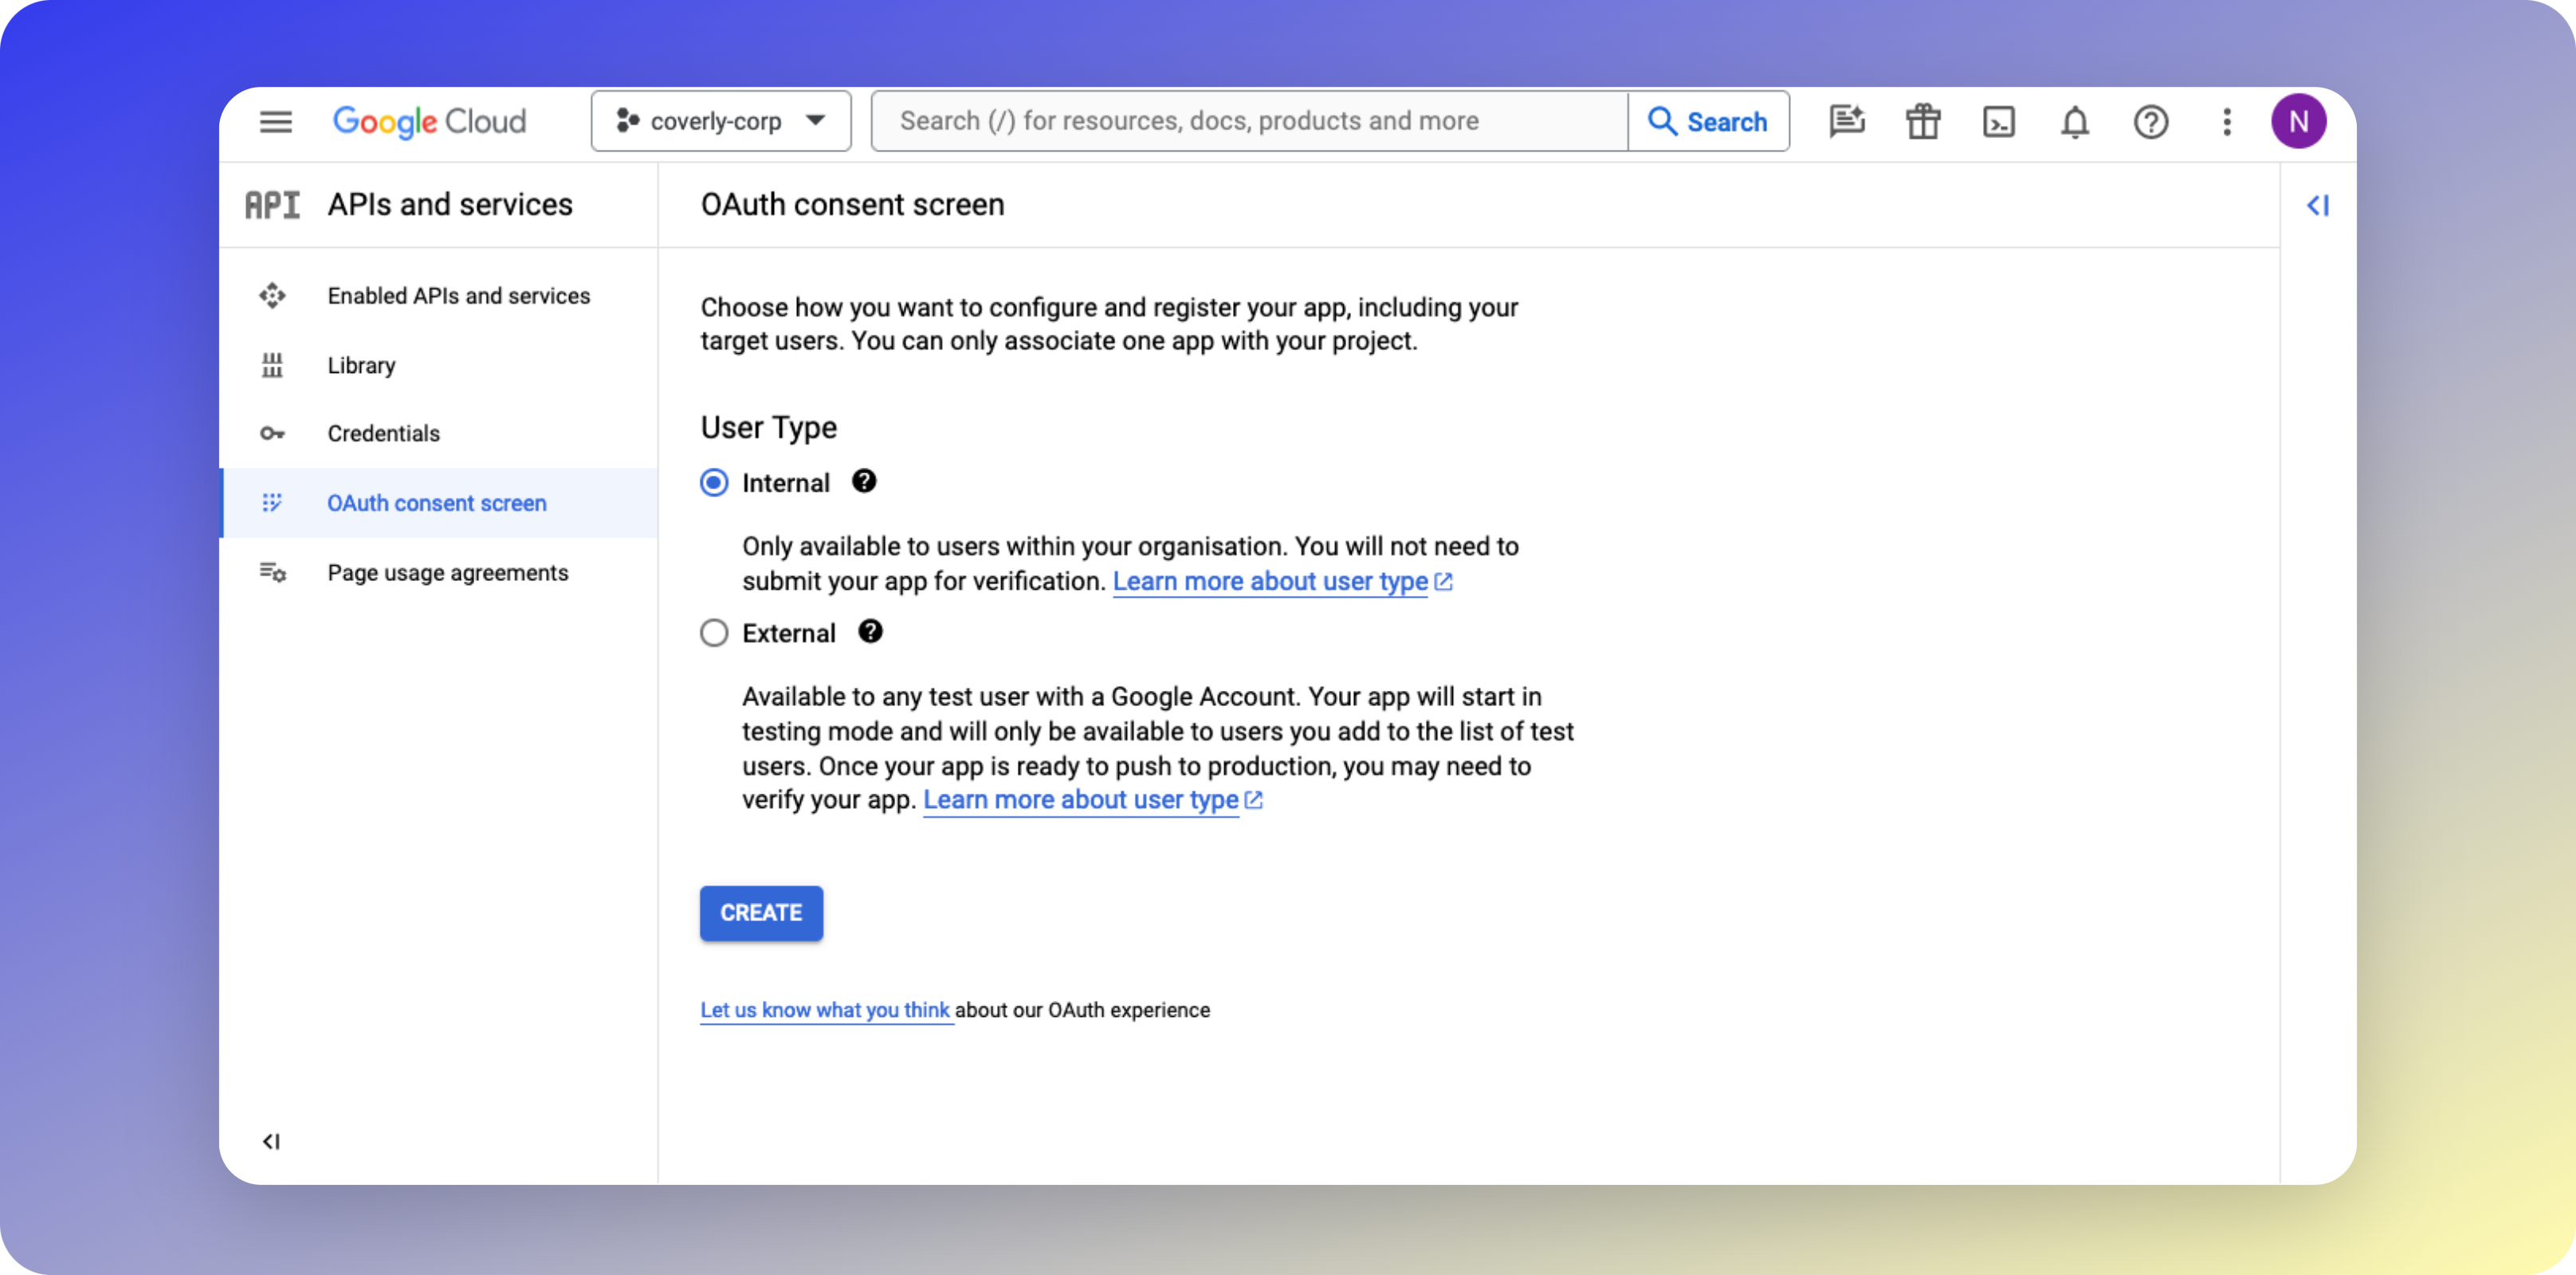Go to Page usage agreements
Screen dimensions: 2576x1275
click(447, 572)
